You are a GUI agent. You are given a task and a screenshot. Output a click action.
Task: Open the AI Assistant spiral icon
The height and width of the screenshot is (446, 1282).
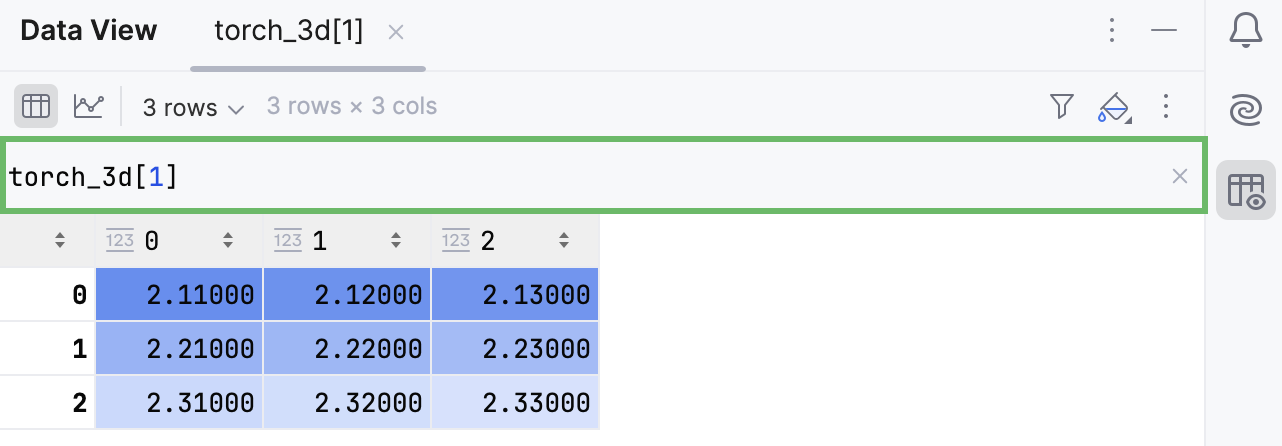coord(1245,110)
